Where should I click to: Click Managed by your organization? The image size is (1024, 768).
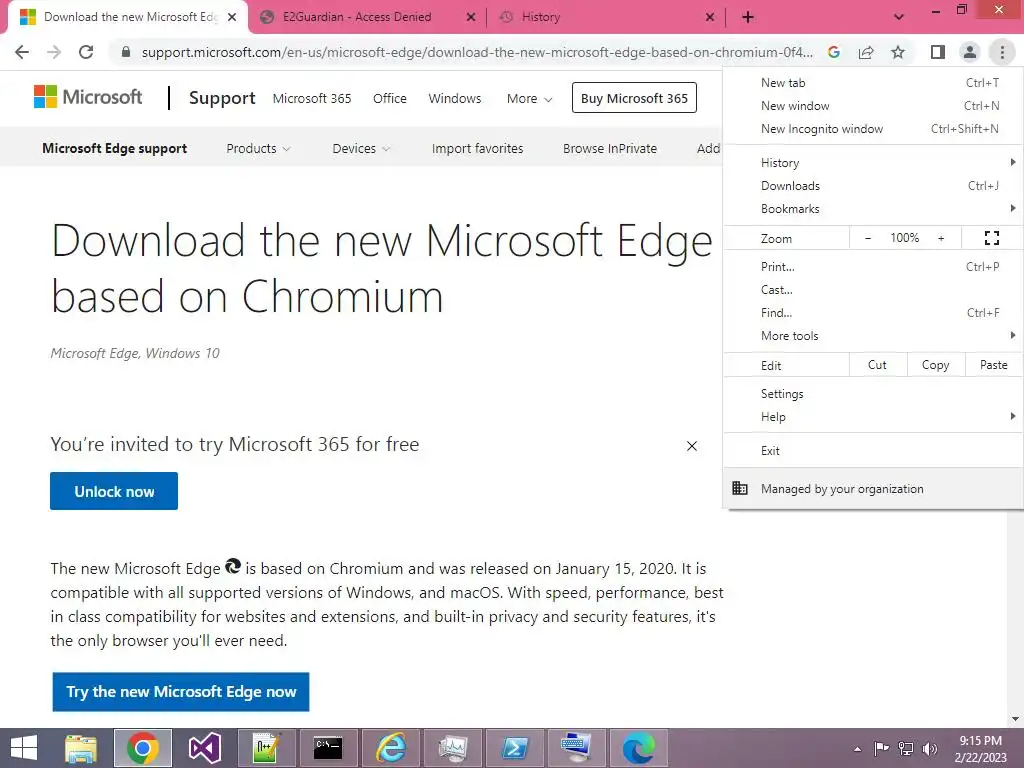click(x=873, y=488)
